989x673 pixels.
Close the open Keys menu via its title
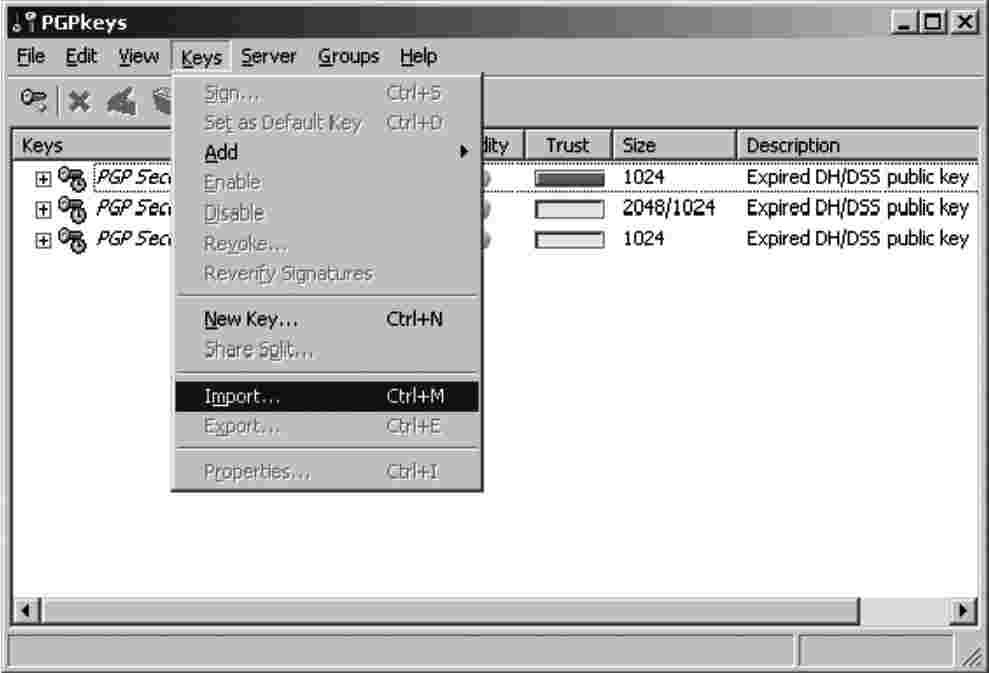(x=201, y=57)
